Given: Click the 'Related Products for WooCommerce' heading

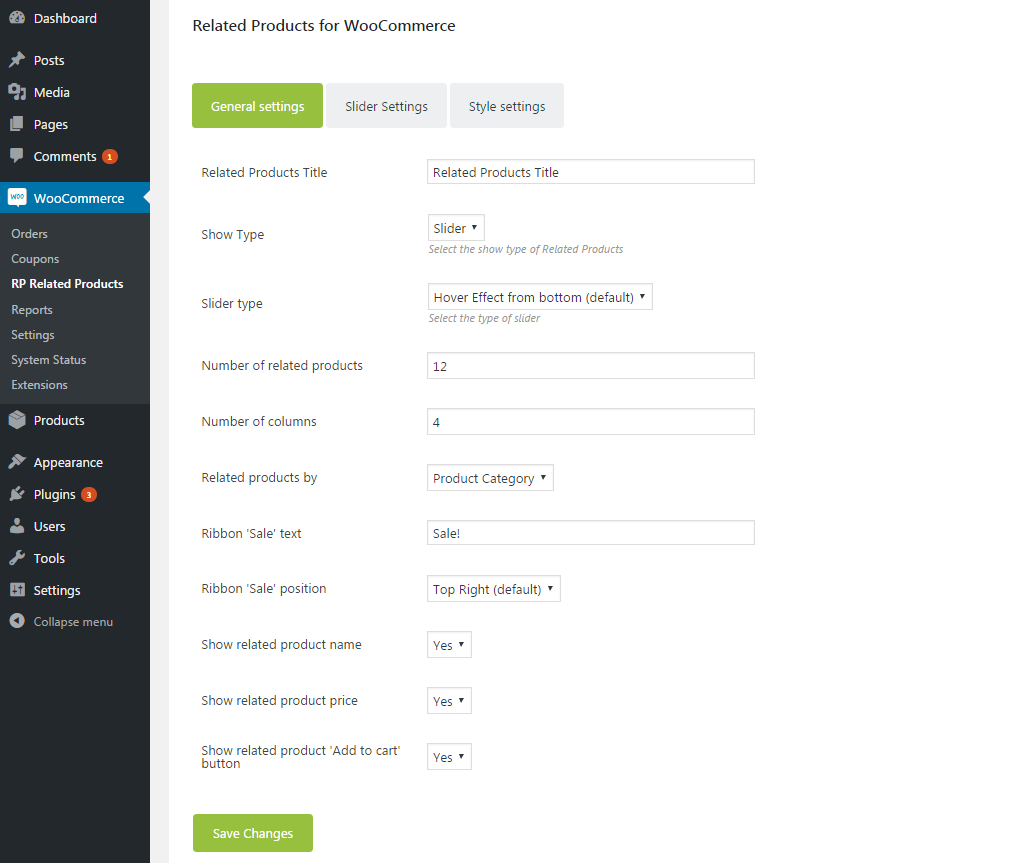Looking at the screenshot, I should 324,25.
